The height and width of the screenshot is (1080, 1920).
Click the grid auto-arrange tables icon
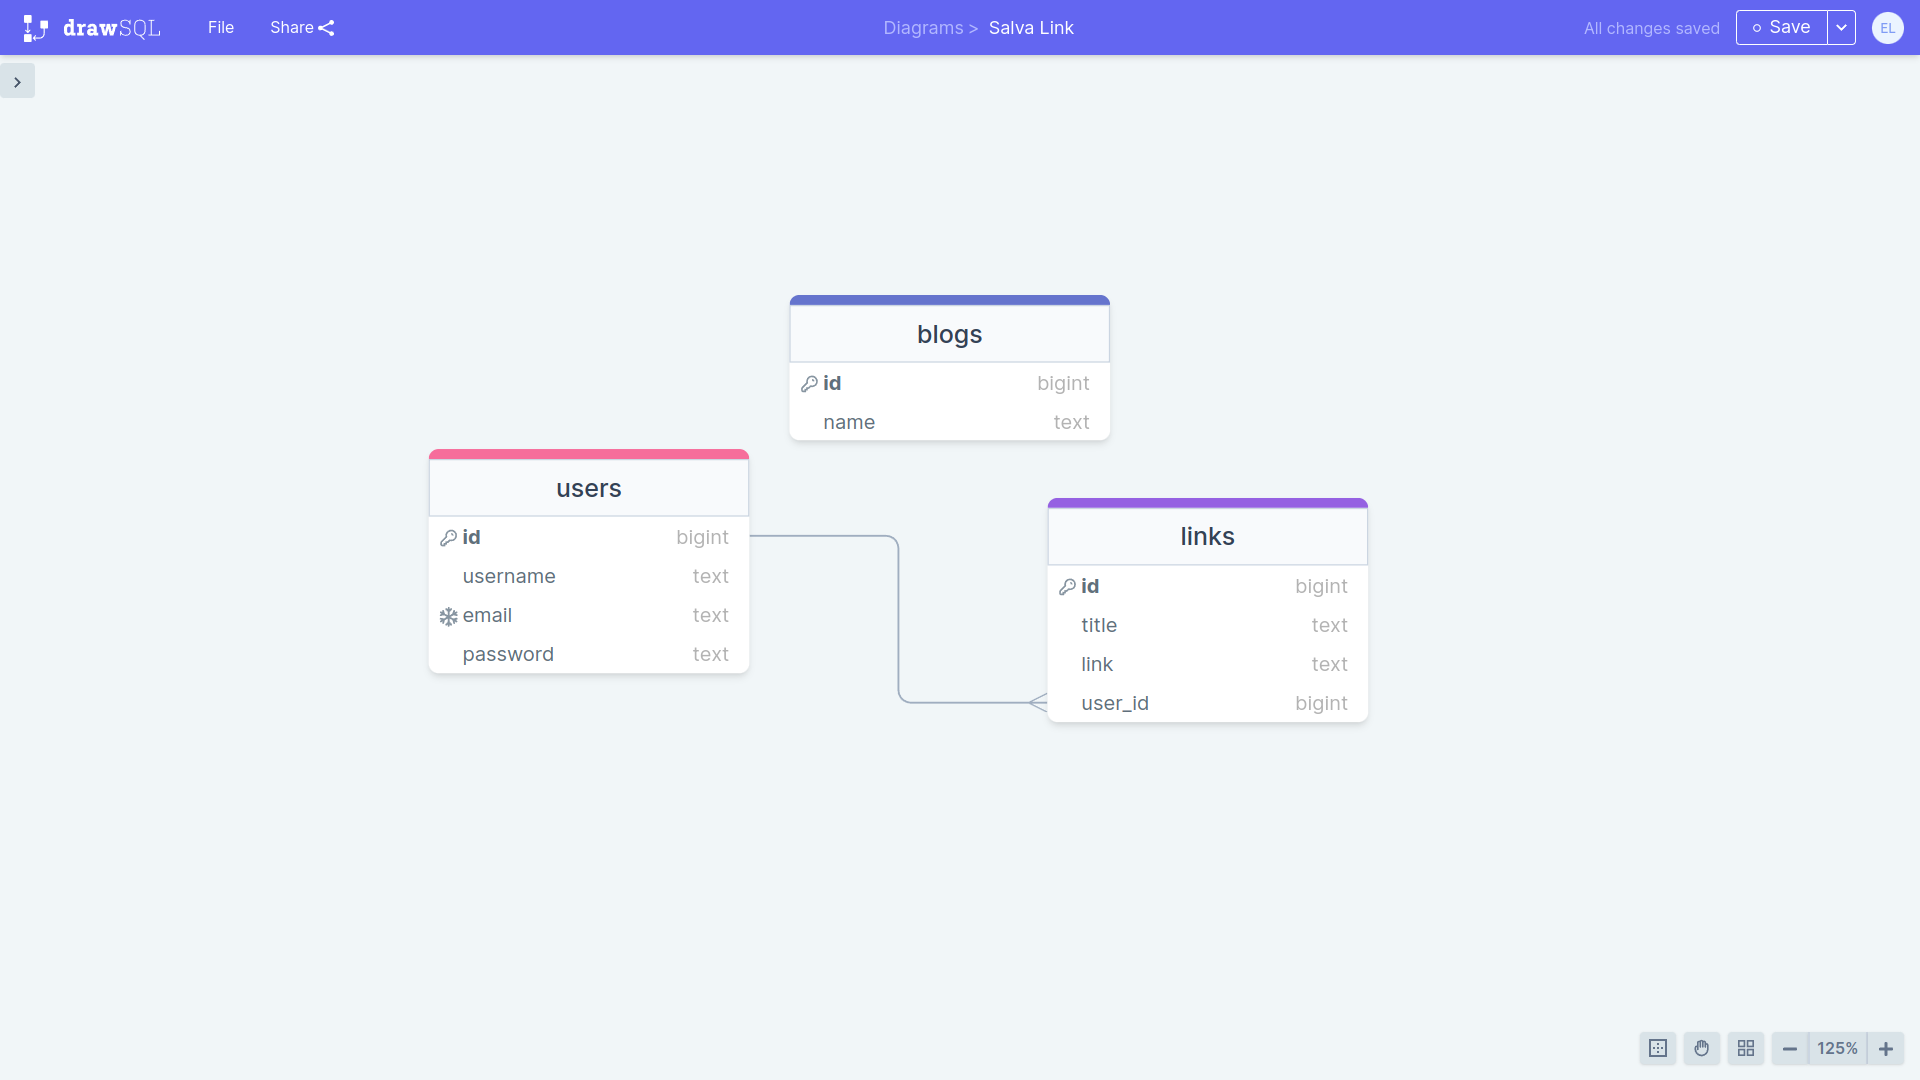(1745, 1048)
